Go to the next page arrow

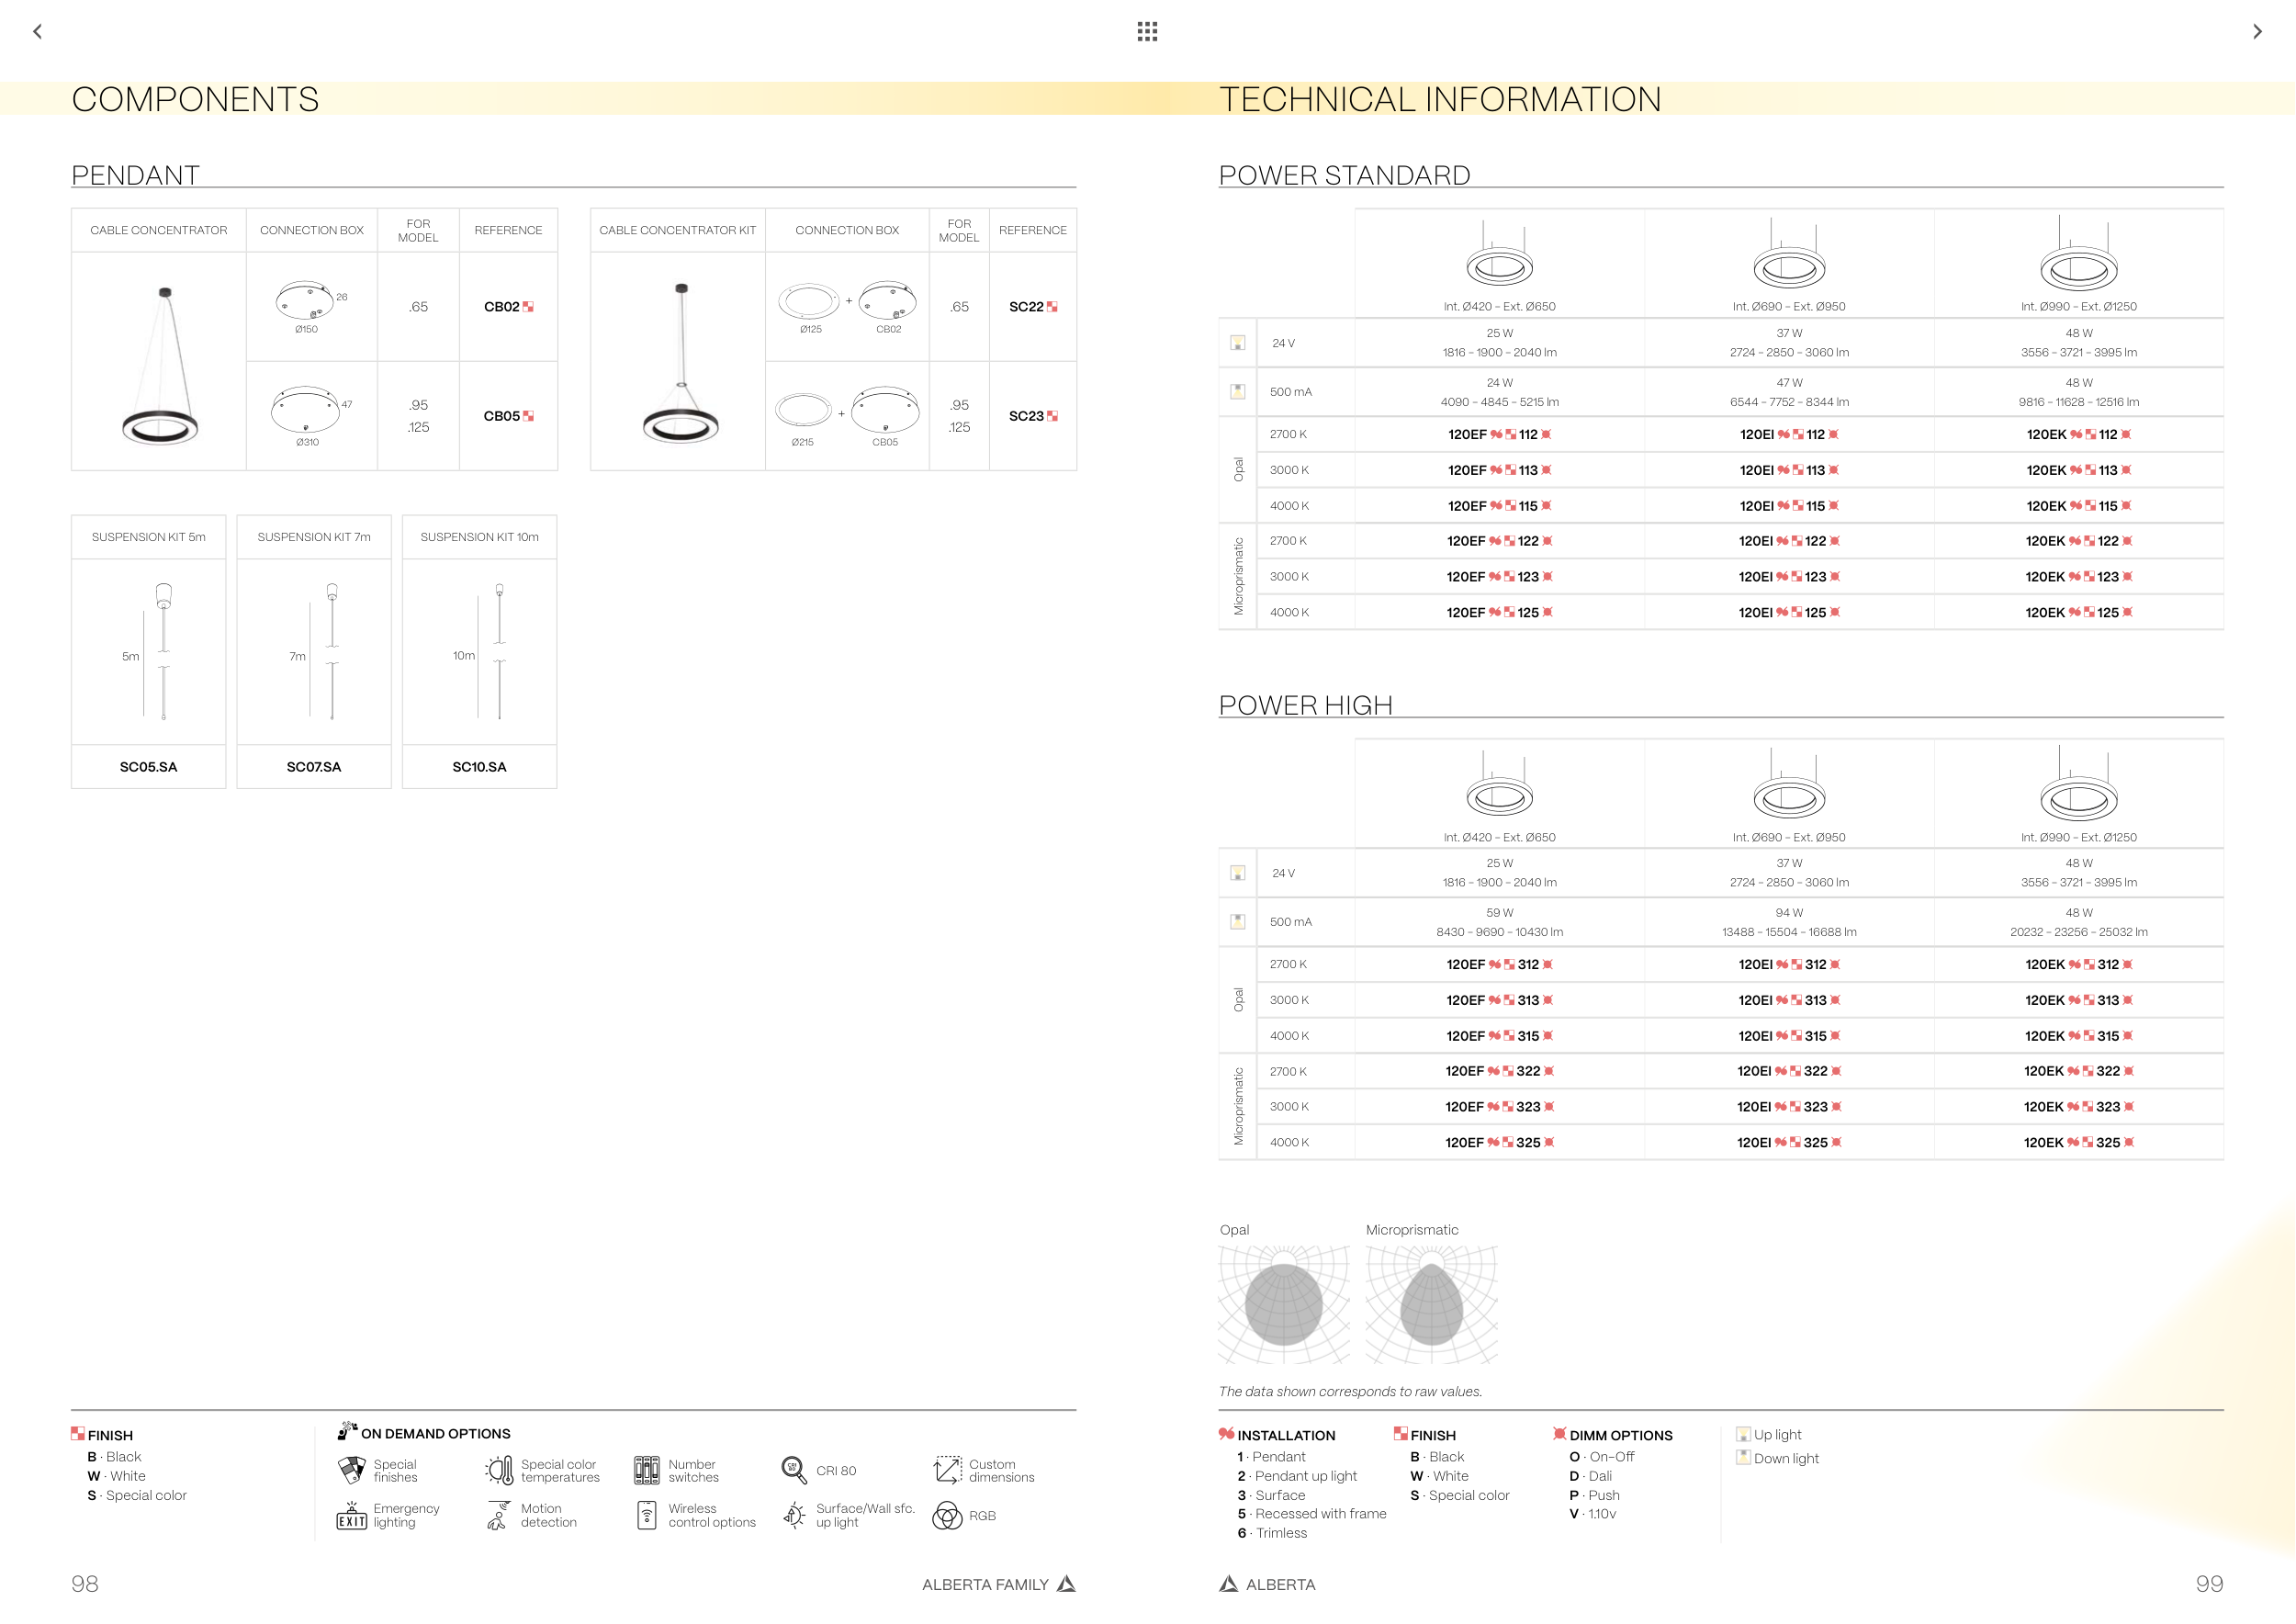(x=2257, y=31)
